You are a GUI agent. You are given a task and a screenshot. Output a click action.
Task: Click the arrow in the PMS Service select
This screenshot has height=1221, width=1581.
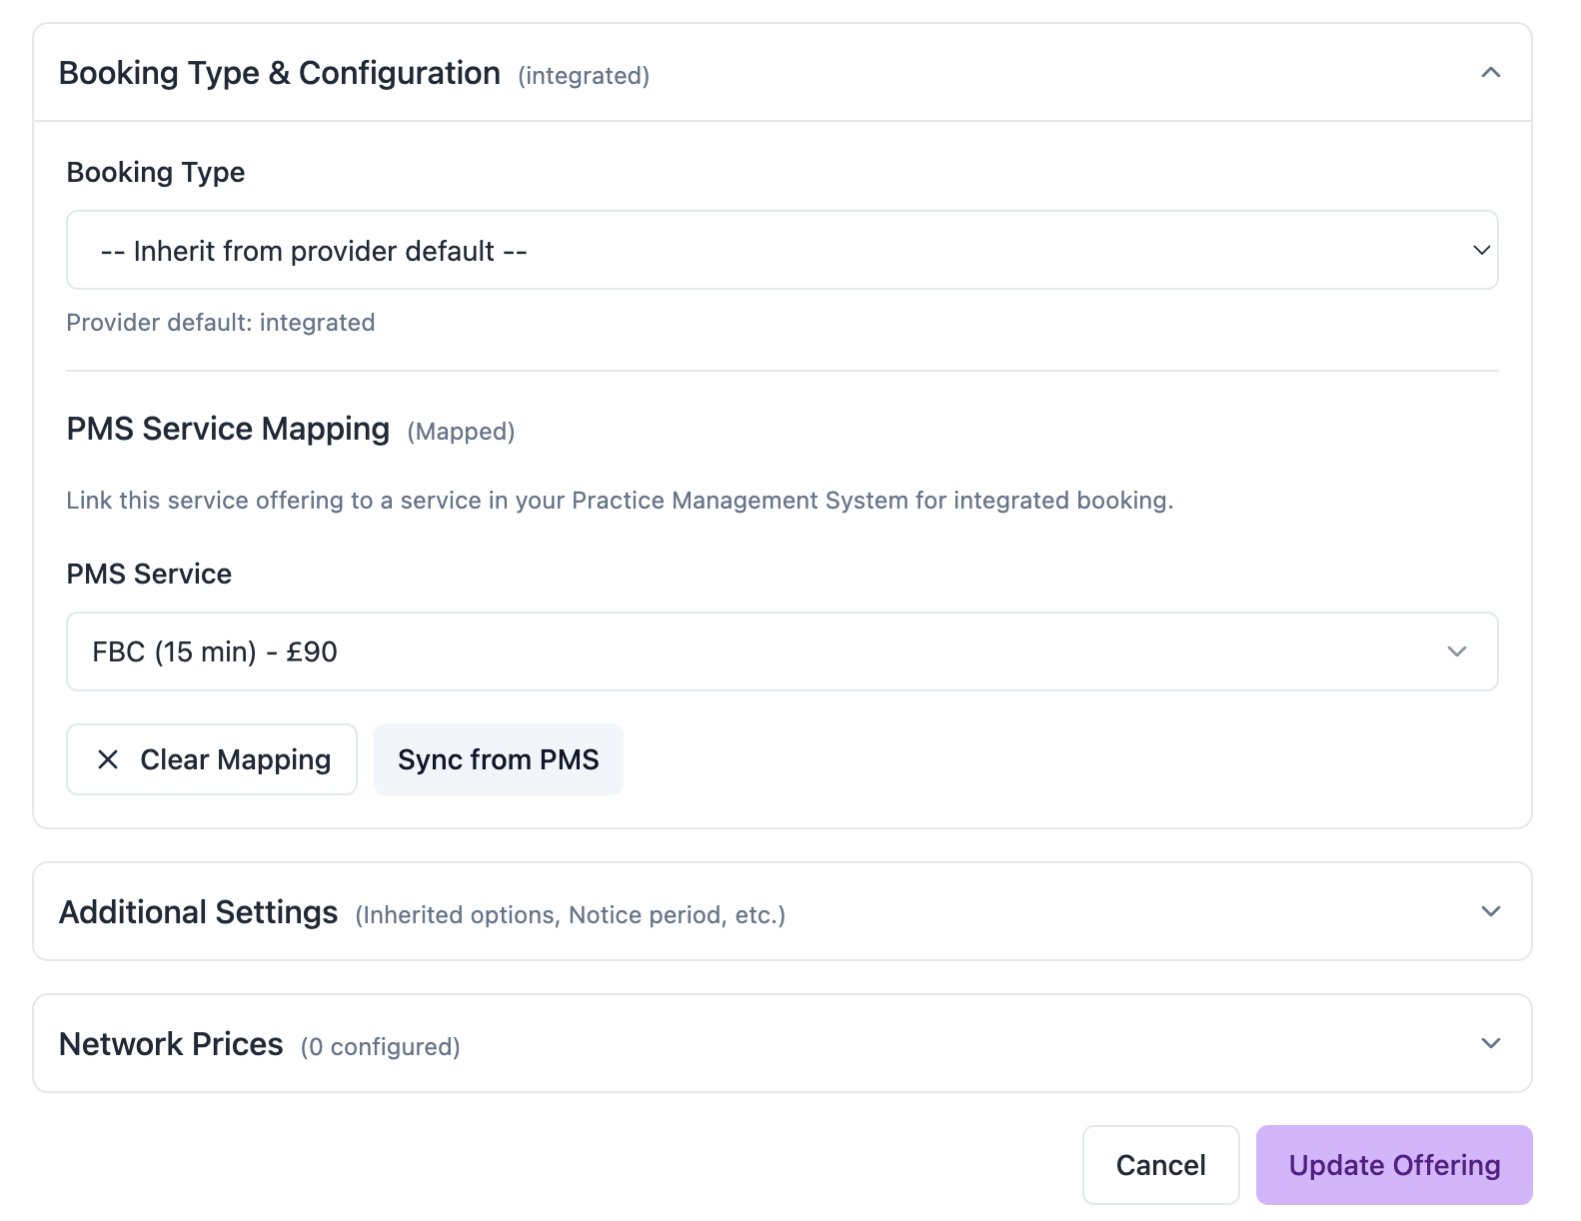point(1457,652)
